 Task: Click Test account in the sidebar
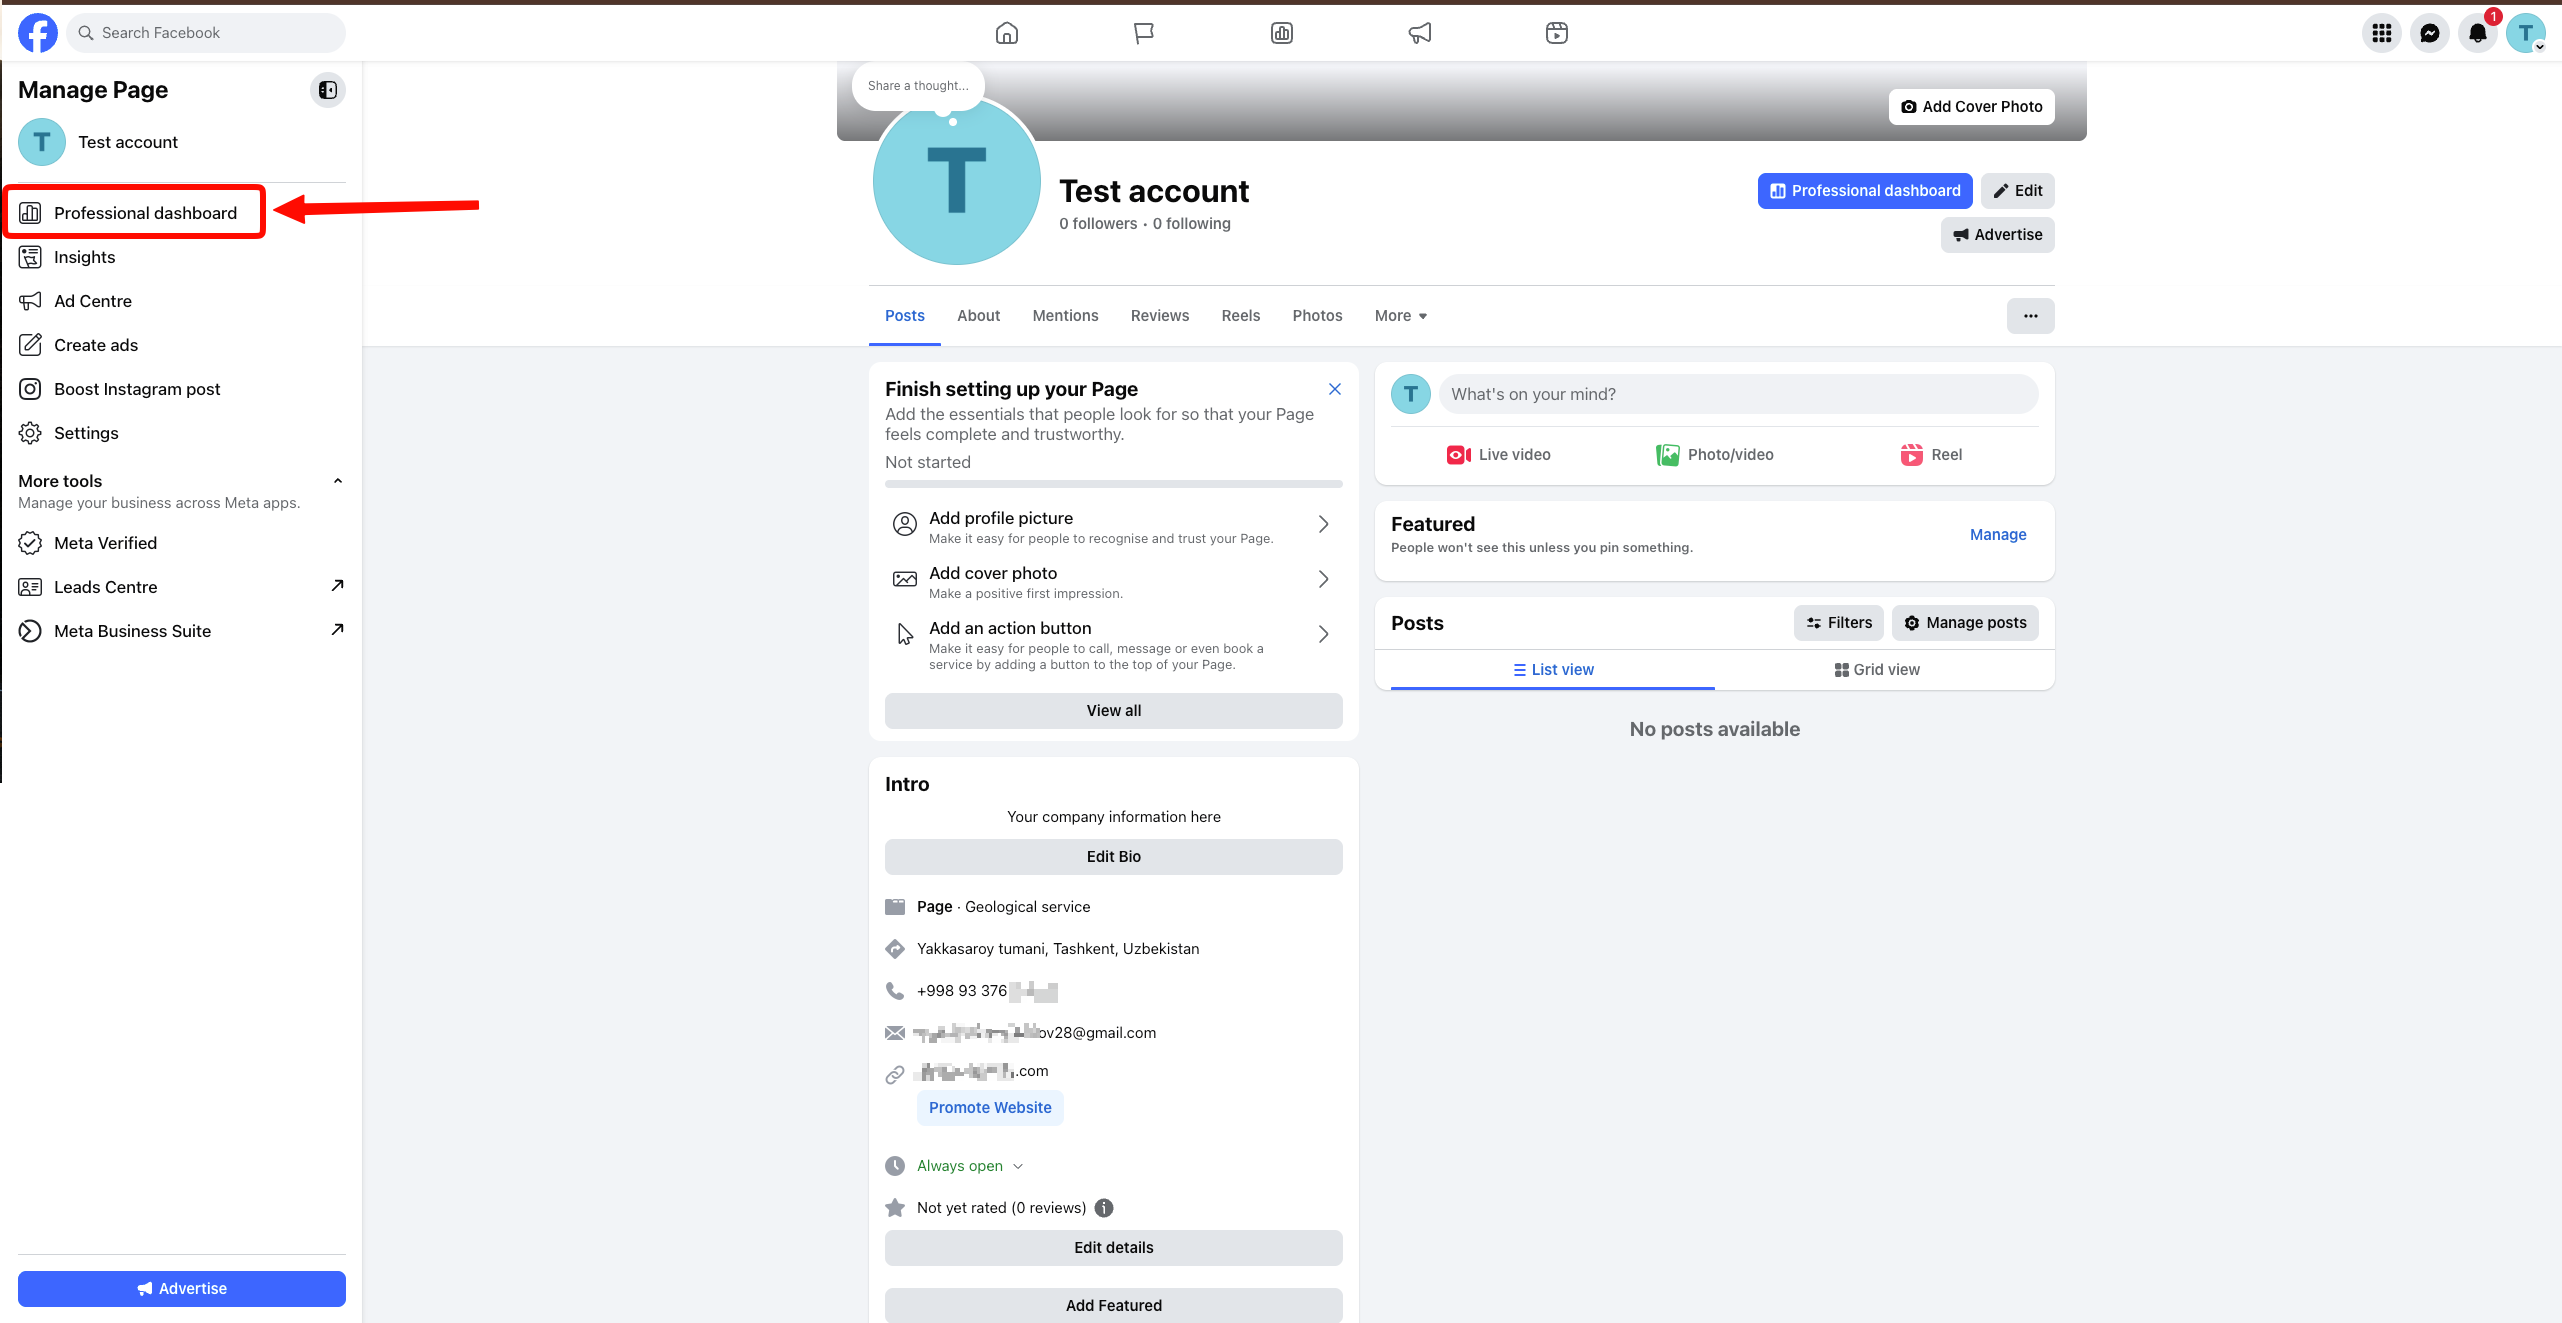182,142
